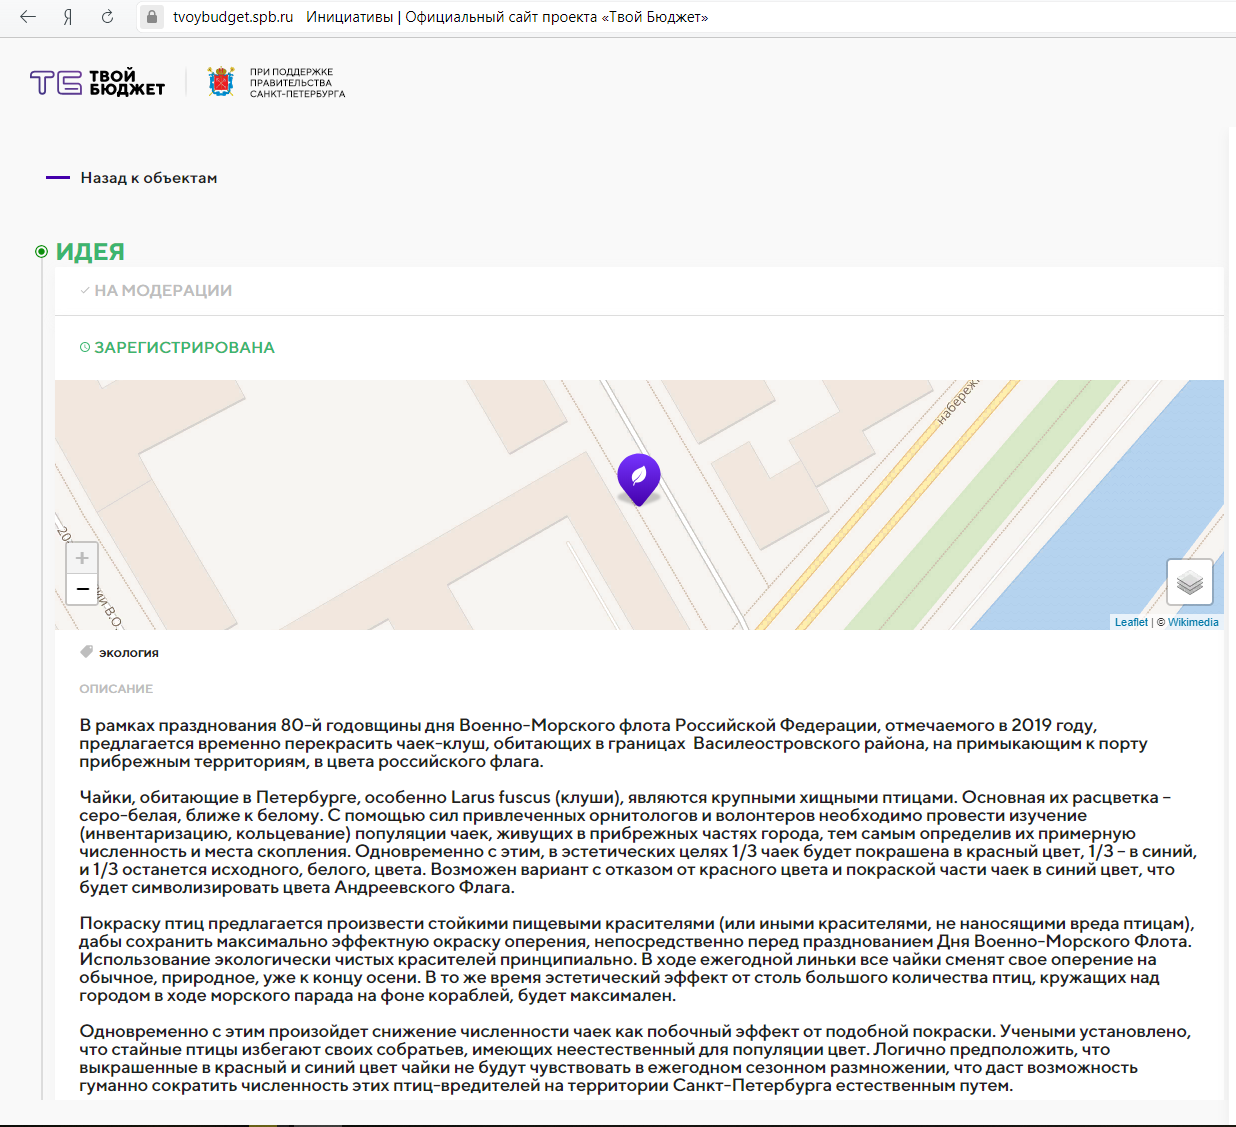Open the Wikimedia attribution link

pyautogui.click(x=1193, y=622)
